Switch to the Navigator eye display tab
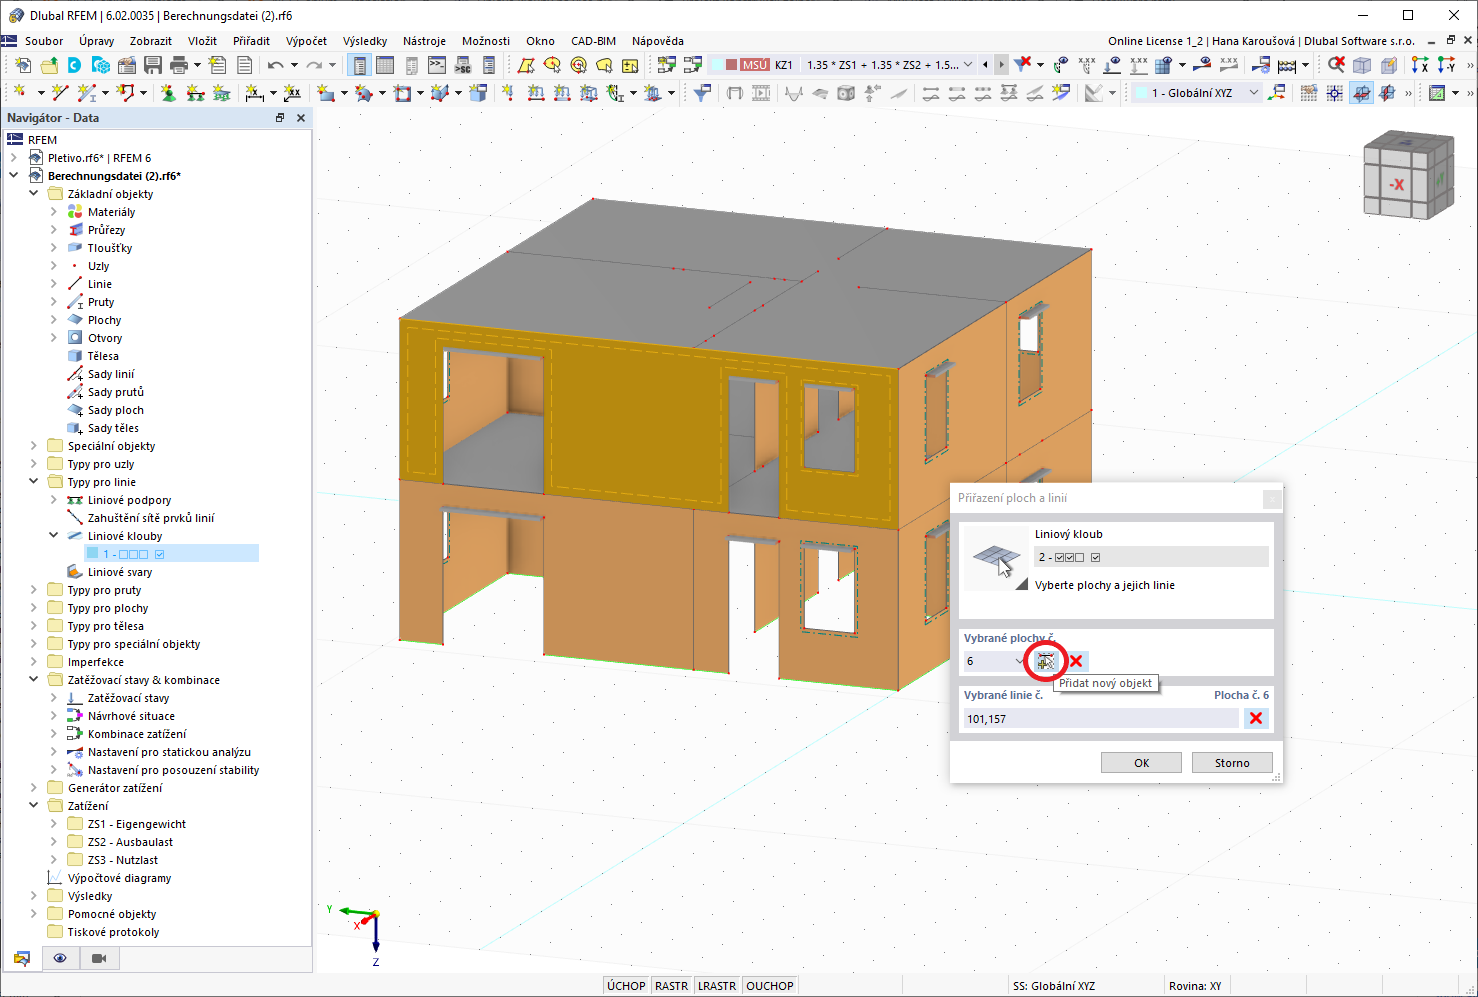The height and width of the screenshot is (997, 1478). [60, 958]
